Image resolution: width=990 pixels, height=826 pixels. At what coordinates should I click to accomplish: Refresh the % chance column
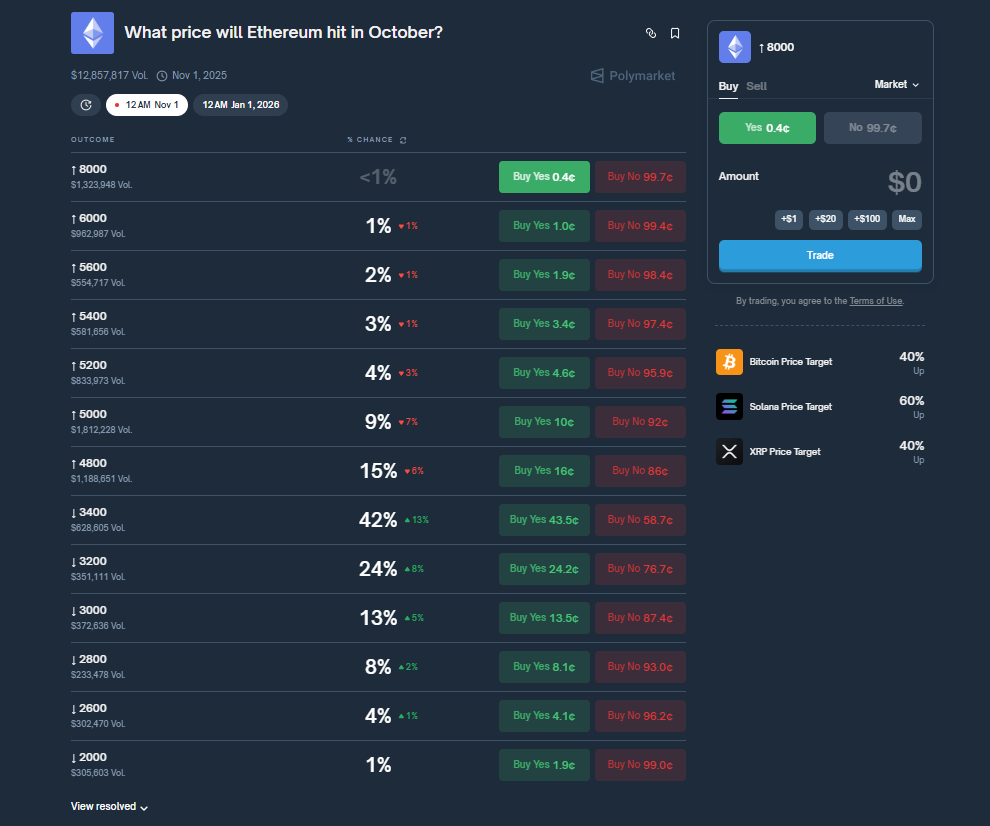403,140
